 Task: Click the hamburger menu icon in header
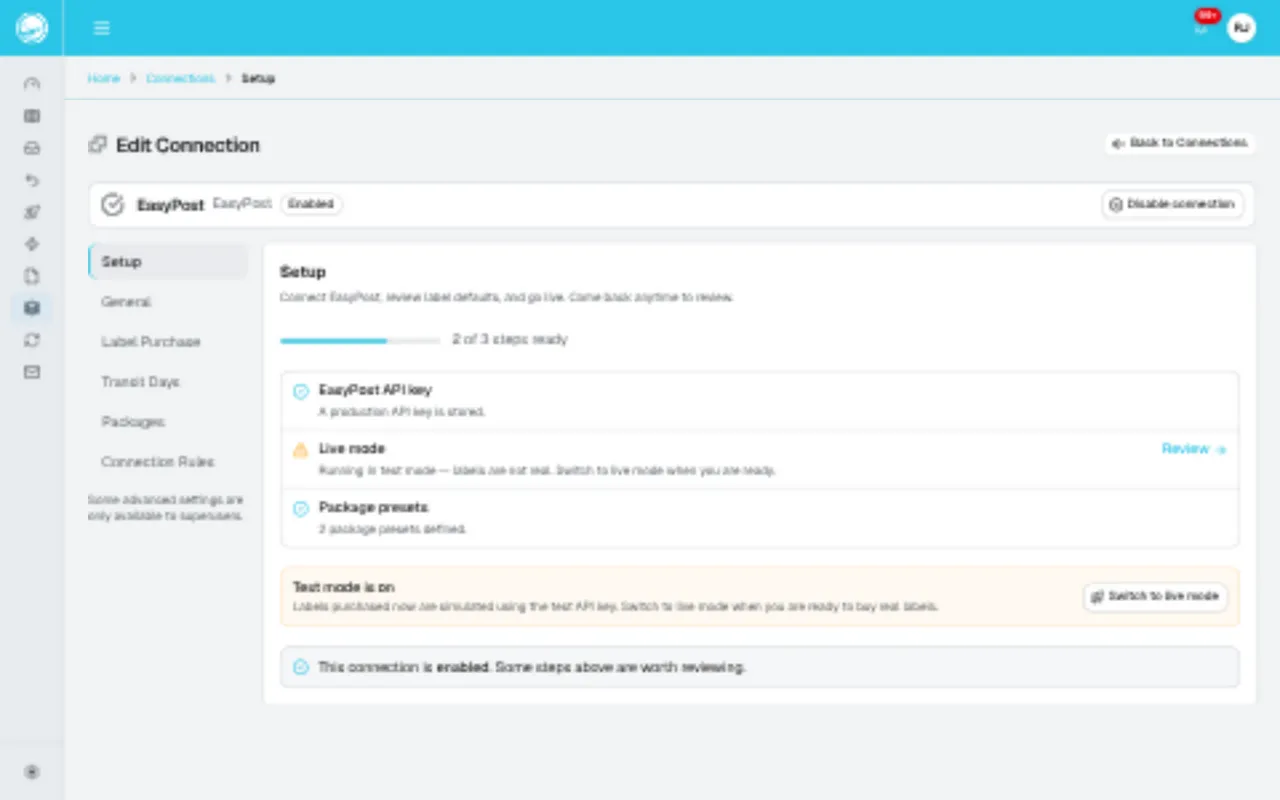101,28
